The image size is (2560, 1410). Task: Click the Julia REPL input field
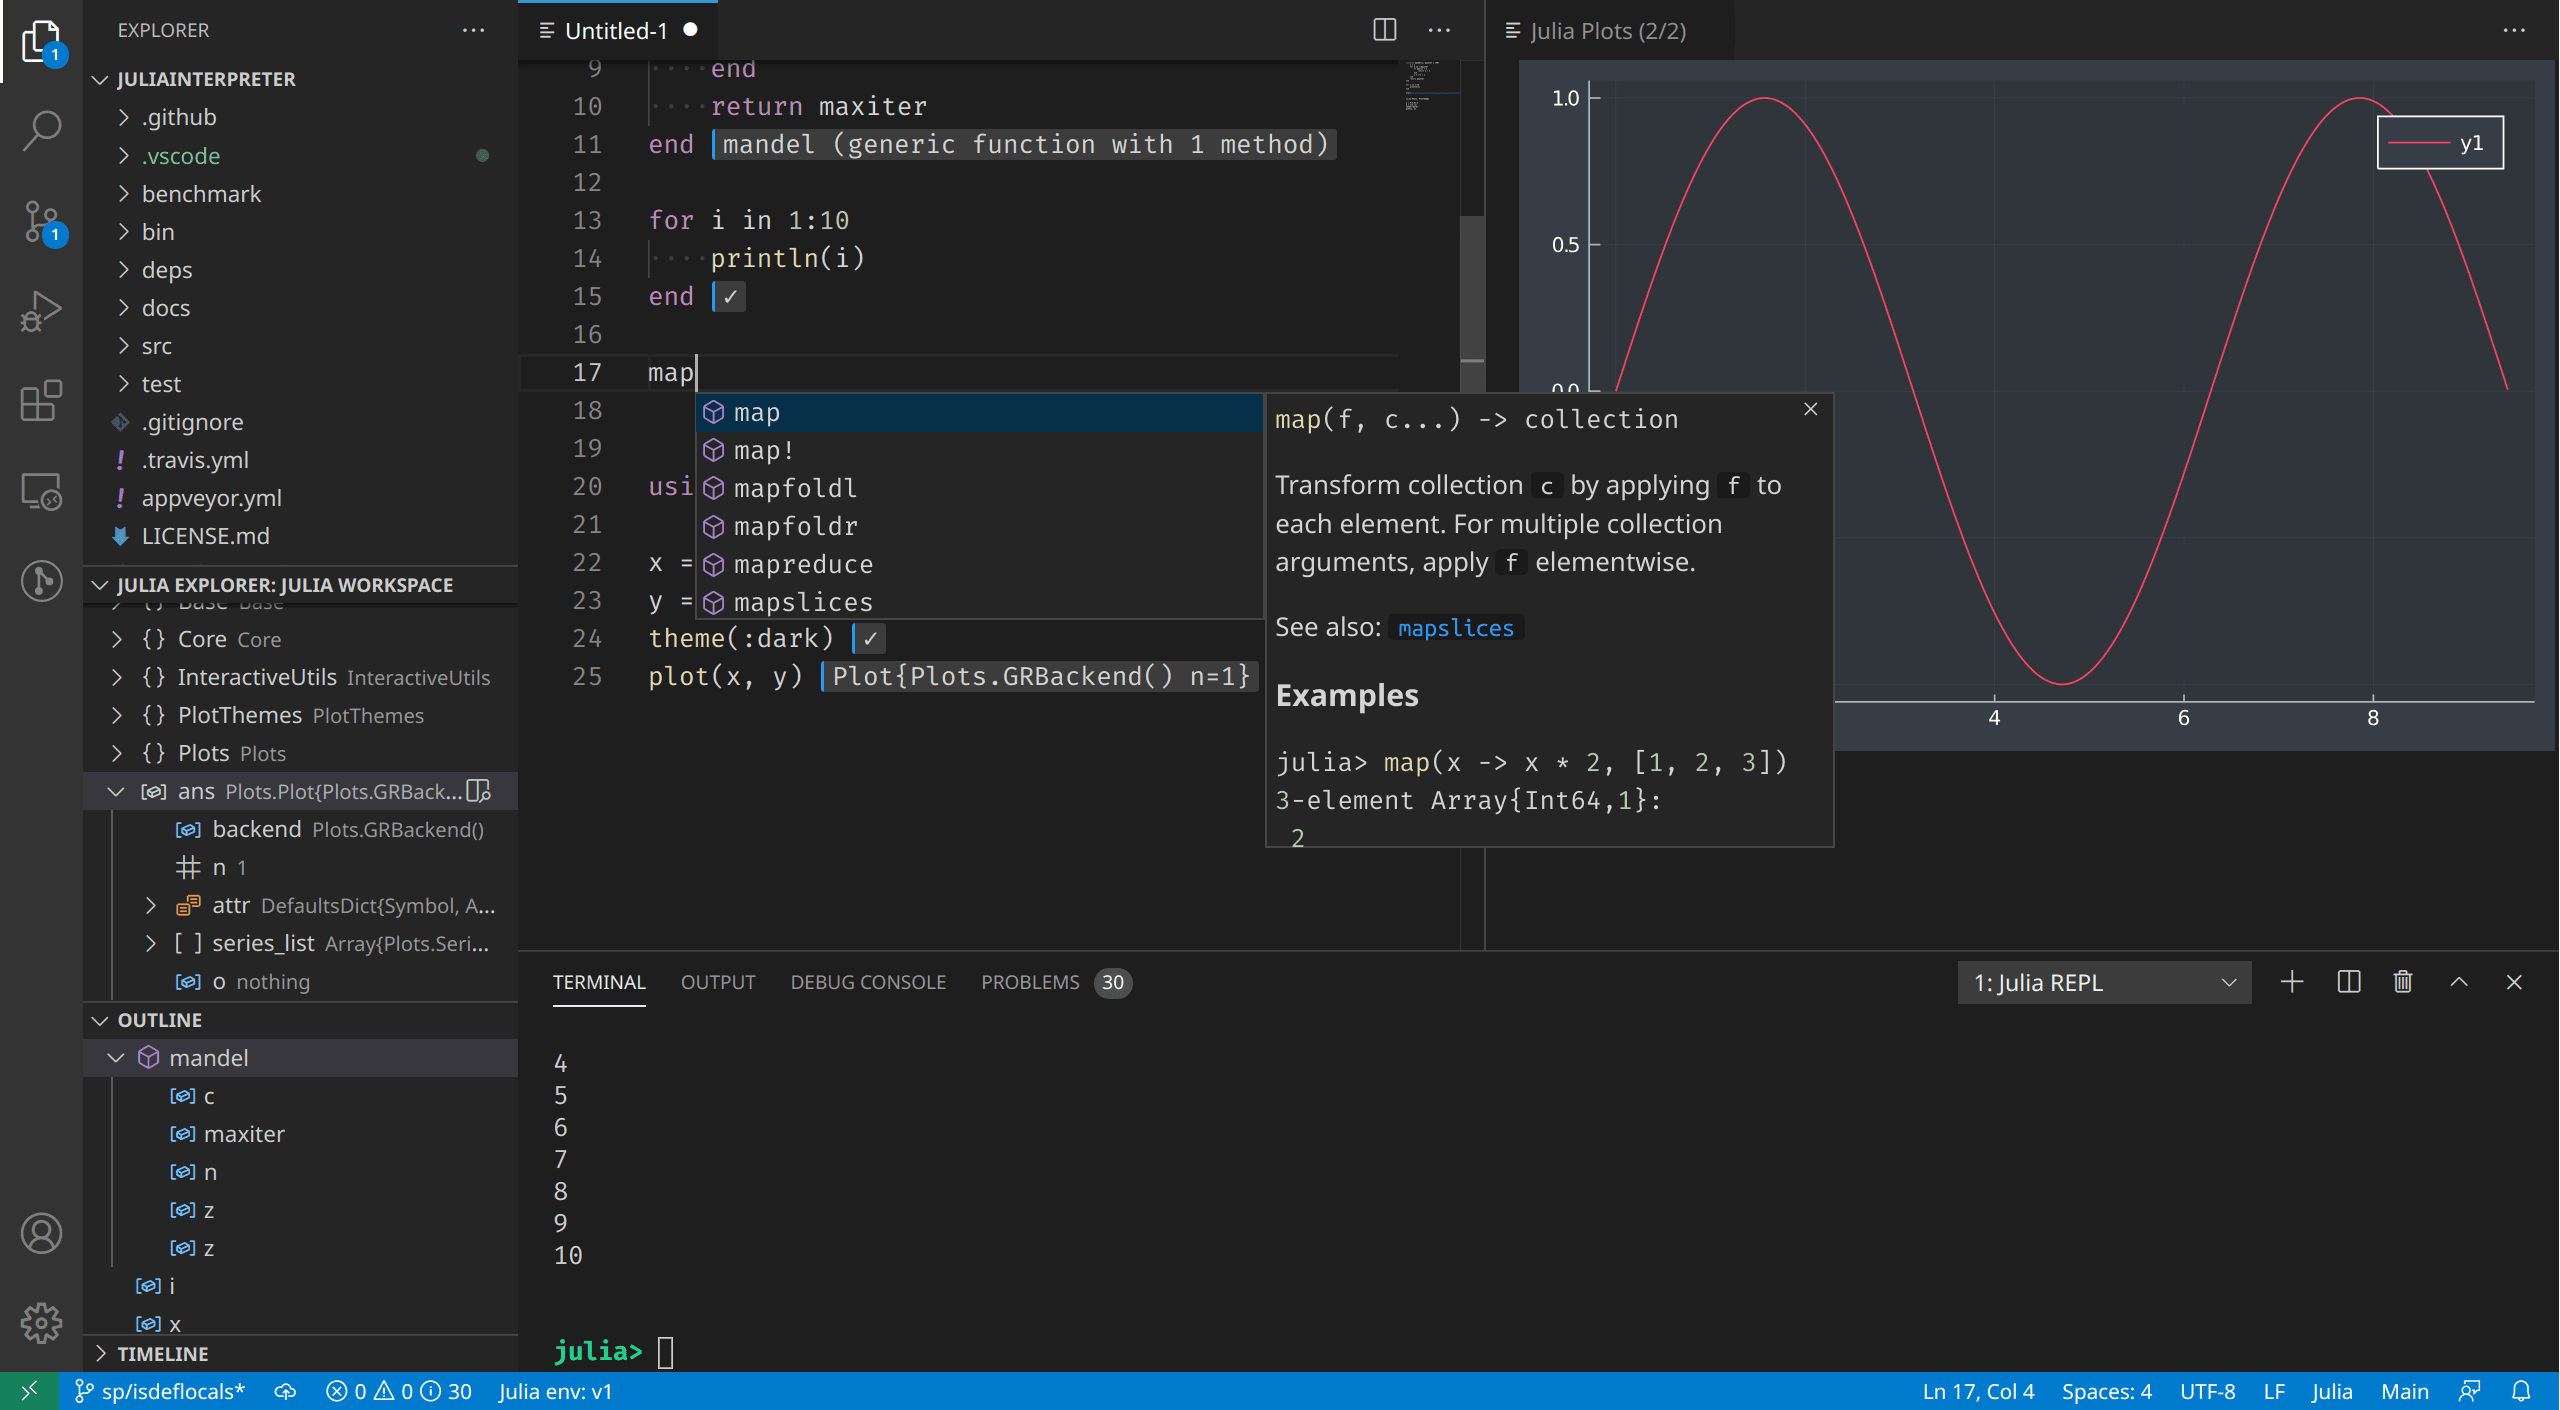pyautogui.click(x=665, y=1349)
